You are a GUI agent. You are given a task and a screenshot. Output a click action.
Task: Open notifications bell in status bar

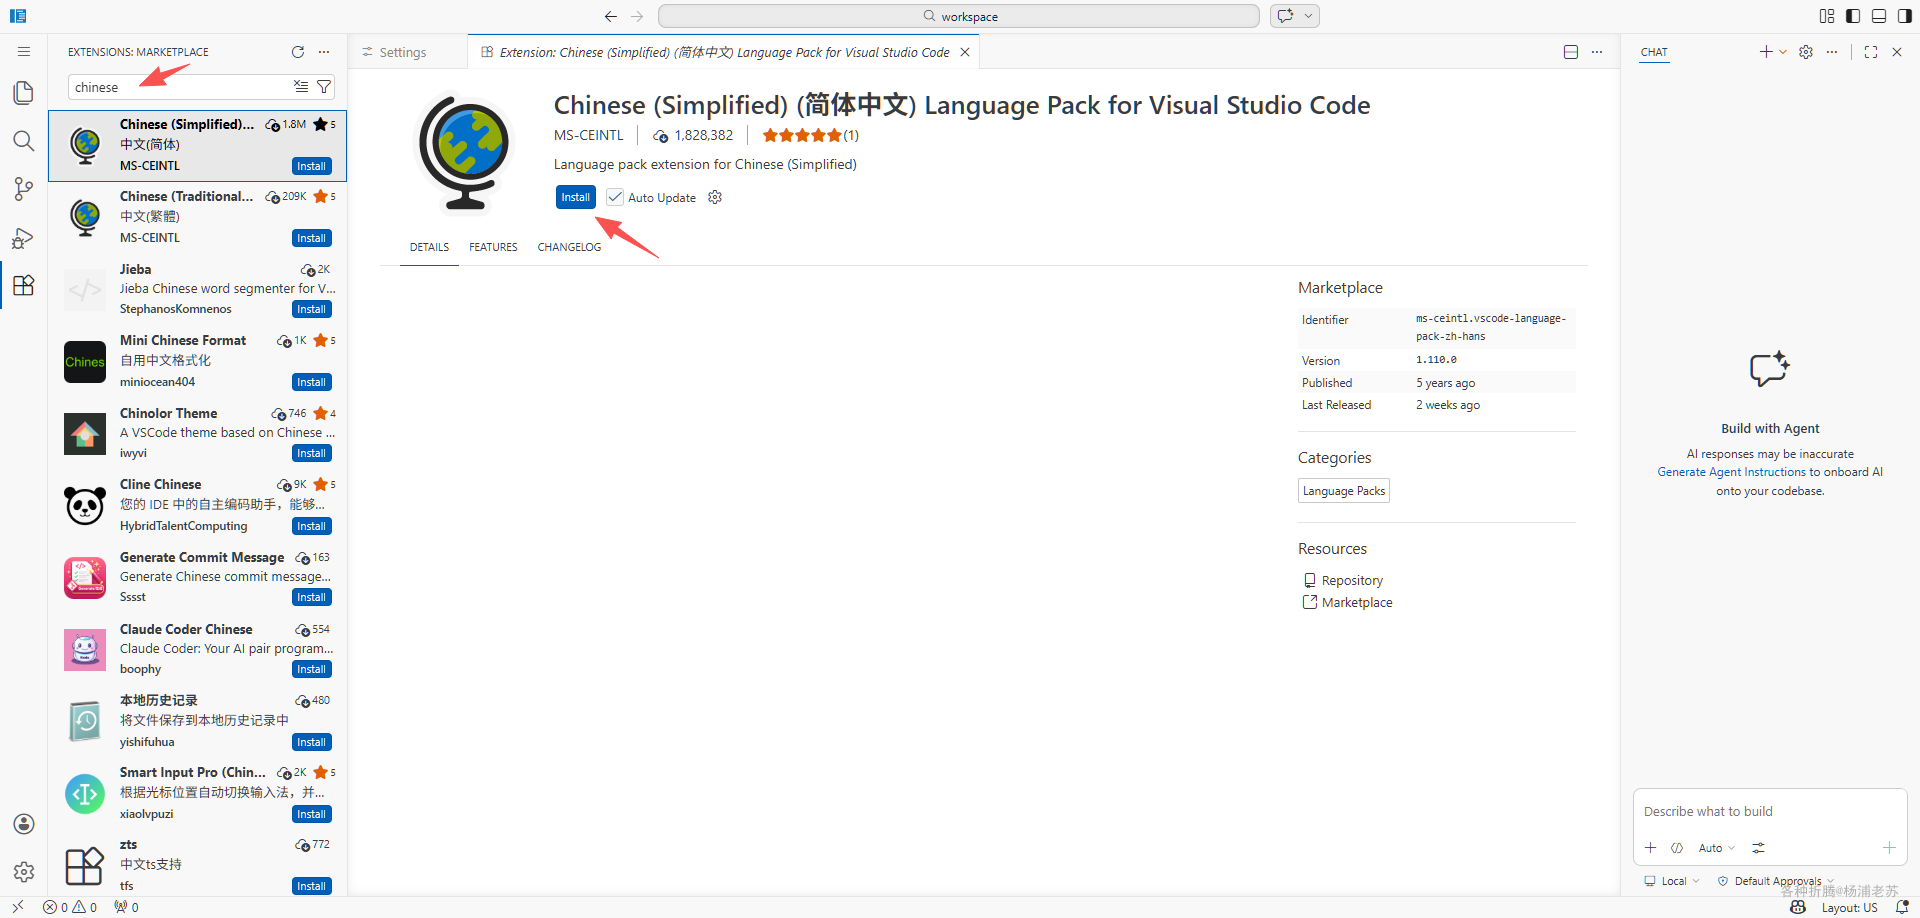click(x=1902, y=907)
